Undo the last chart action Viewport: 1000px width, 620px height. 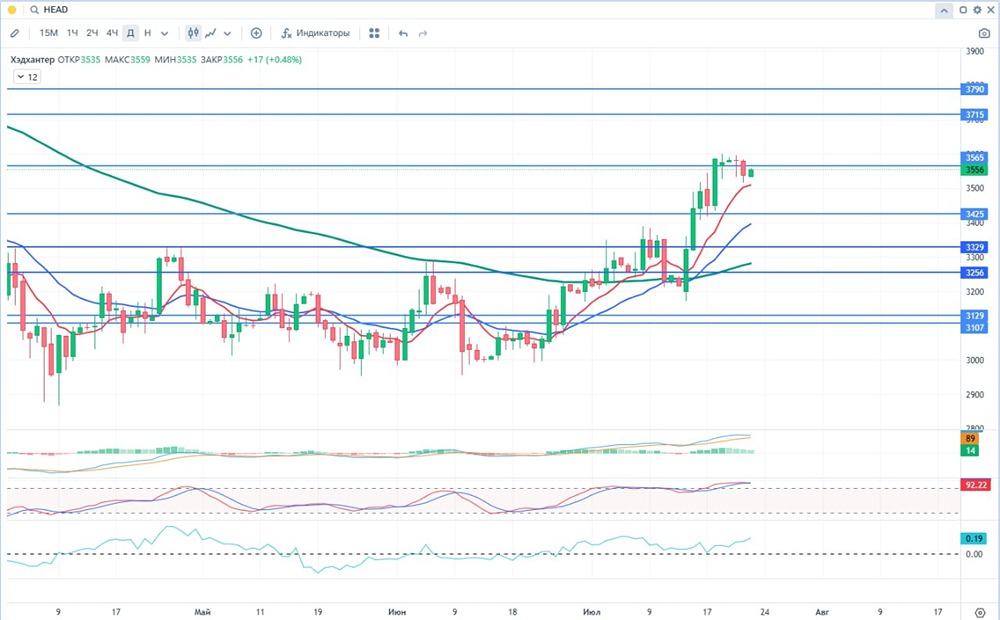(x=403, y=33)
